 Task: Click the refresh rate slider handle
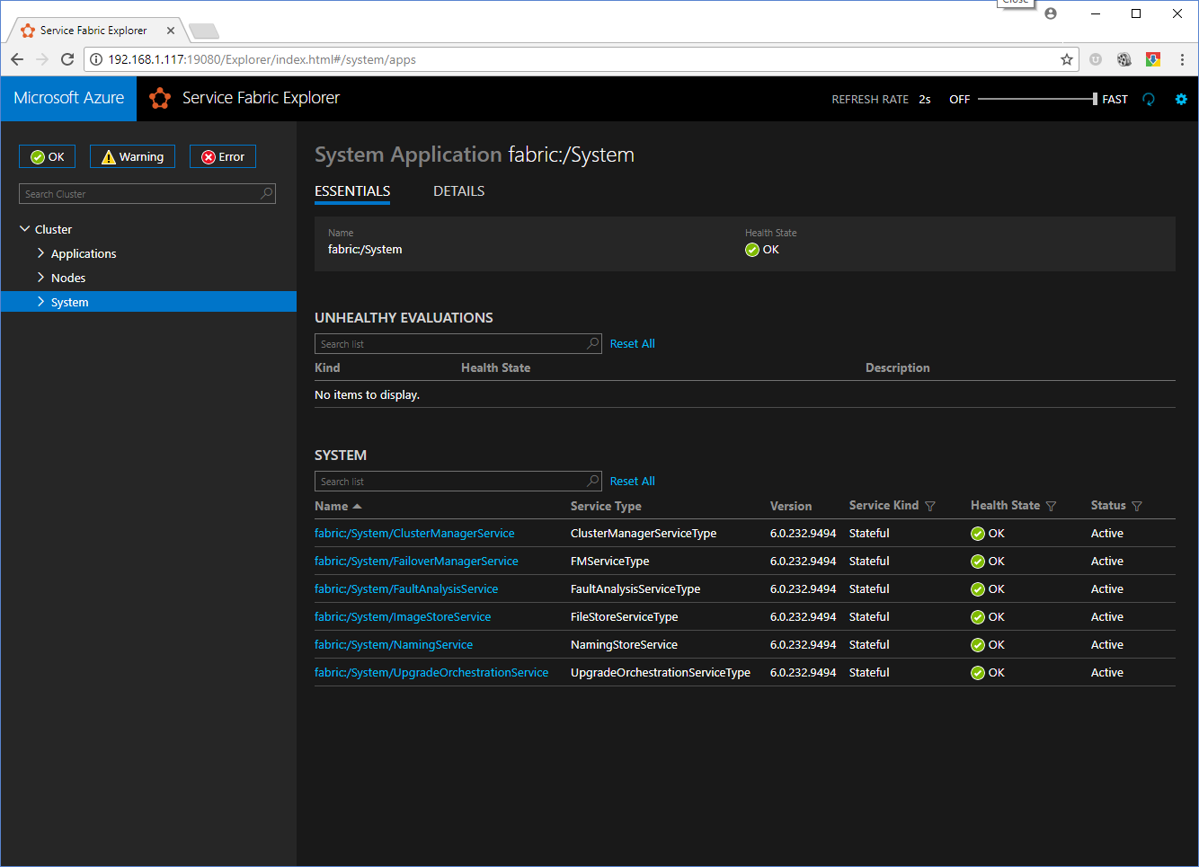pyautogui.click(x=1095, y=99)
